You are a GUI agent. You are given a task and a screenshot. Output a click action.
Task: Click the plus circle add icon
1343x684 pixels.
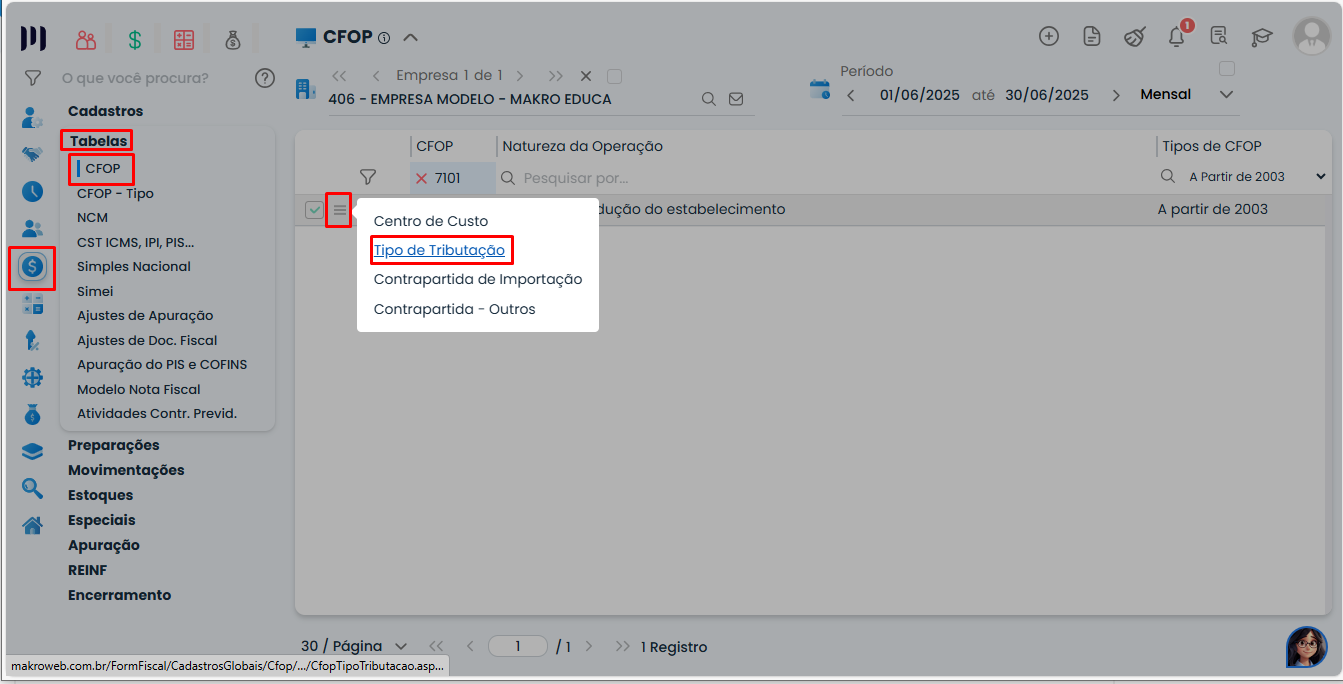[x=1049, y=36]
